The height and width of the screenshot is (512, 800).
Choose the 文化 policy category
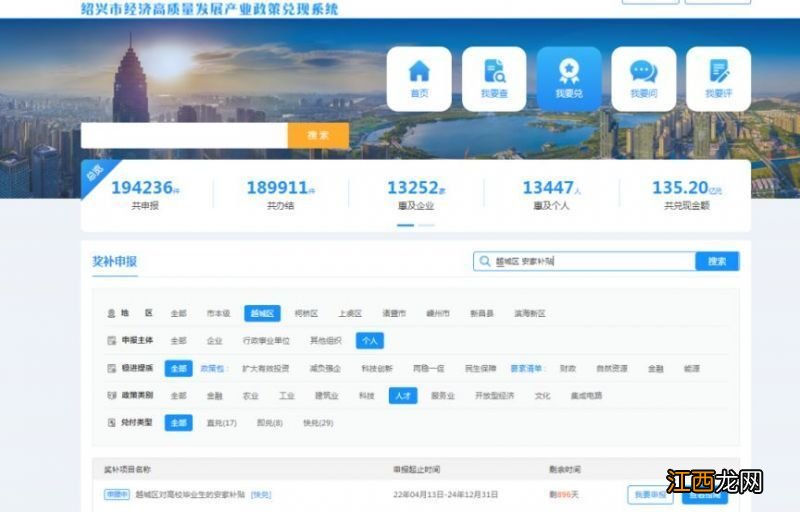542,396
